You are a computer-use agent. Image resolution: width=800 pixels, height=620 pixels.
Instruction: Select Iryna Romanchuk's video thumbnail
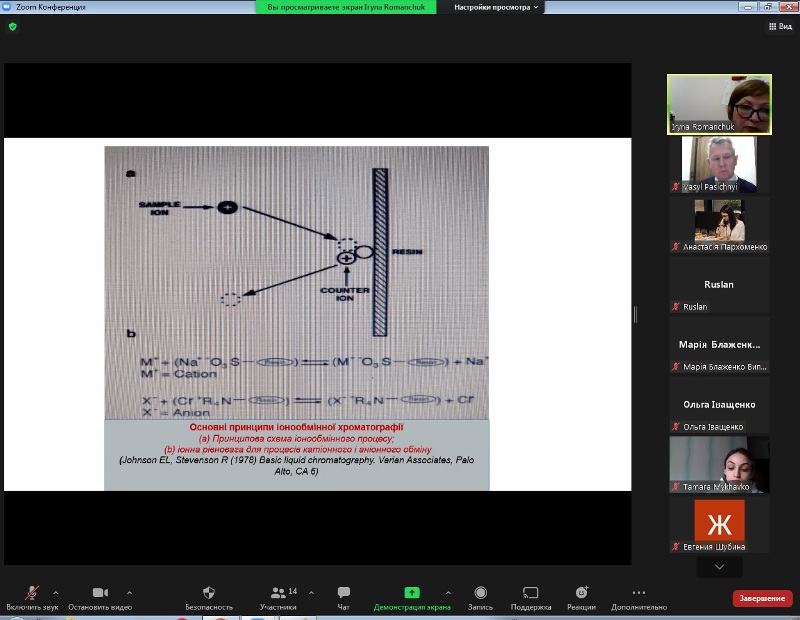click(719, 104)
